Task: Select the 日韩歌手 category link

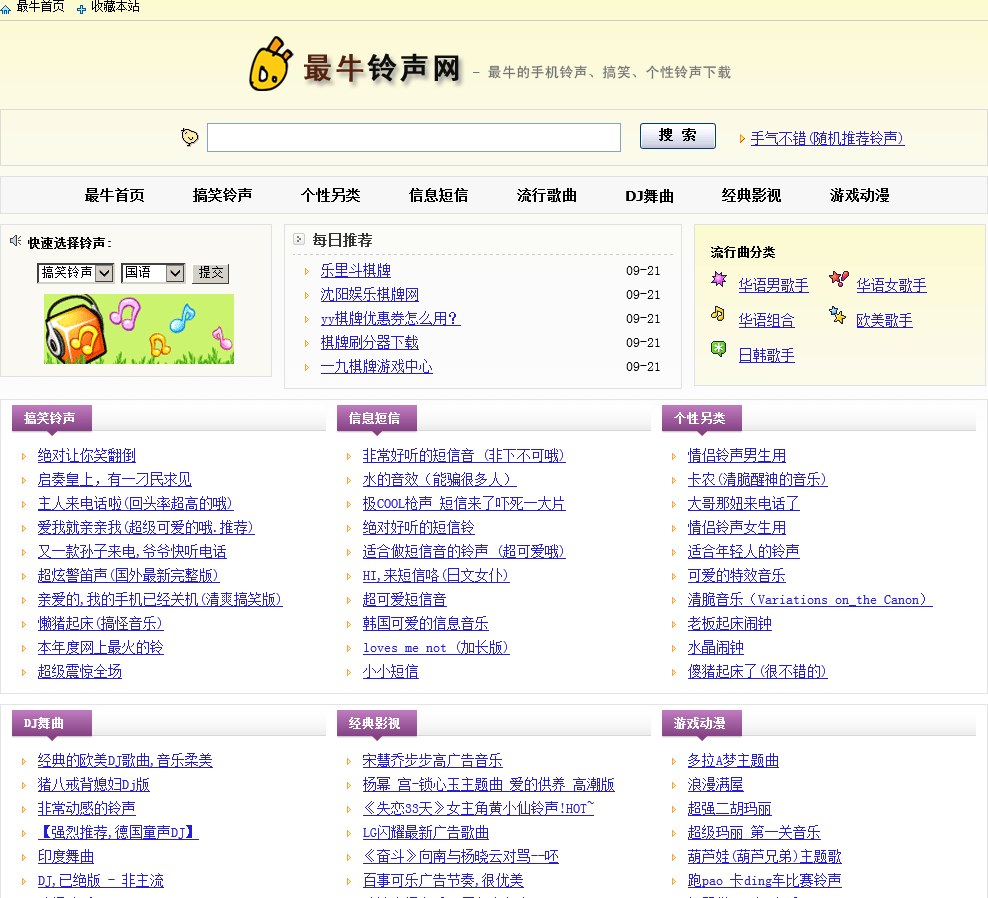Action: (766, 355)
